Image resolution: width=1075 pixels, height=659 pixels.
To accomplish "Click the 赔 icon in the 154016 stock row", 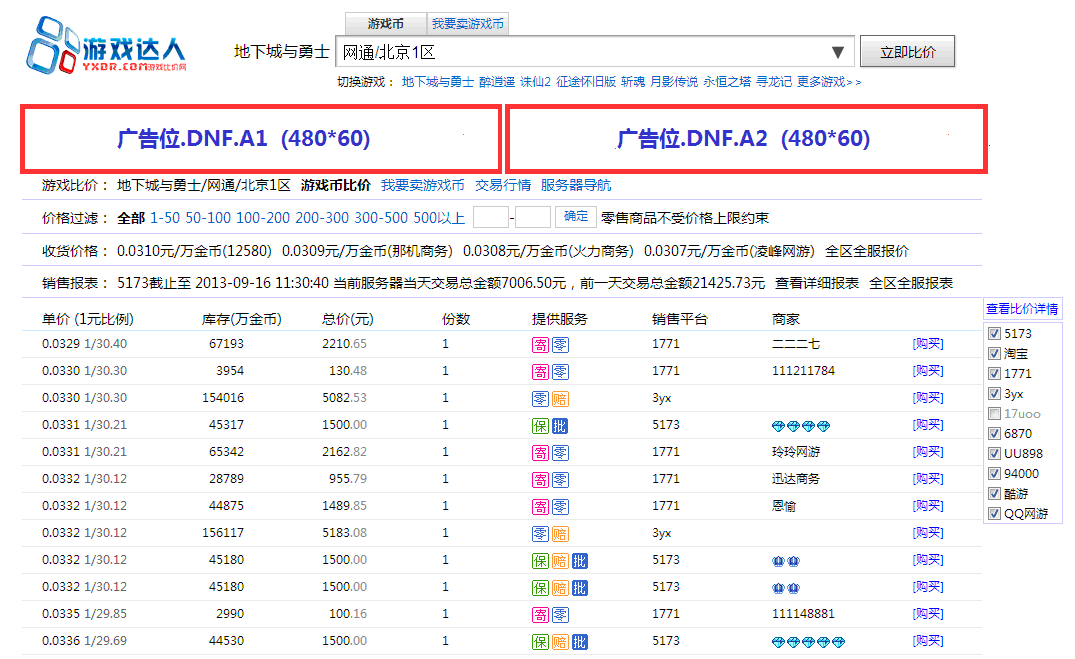I will 560,399.
